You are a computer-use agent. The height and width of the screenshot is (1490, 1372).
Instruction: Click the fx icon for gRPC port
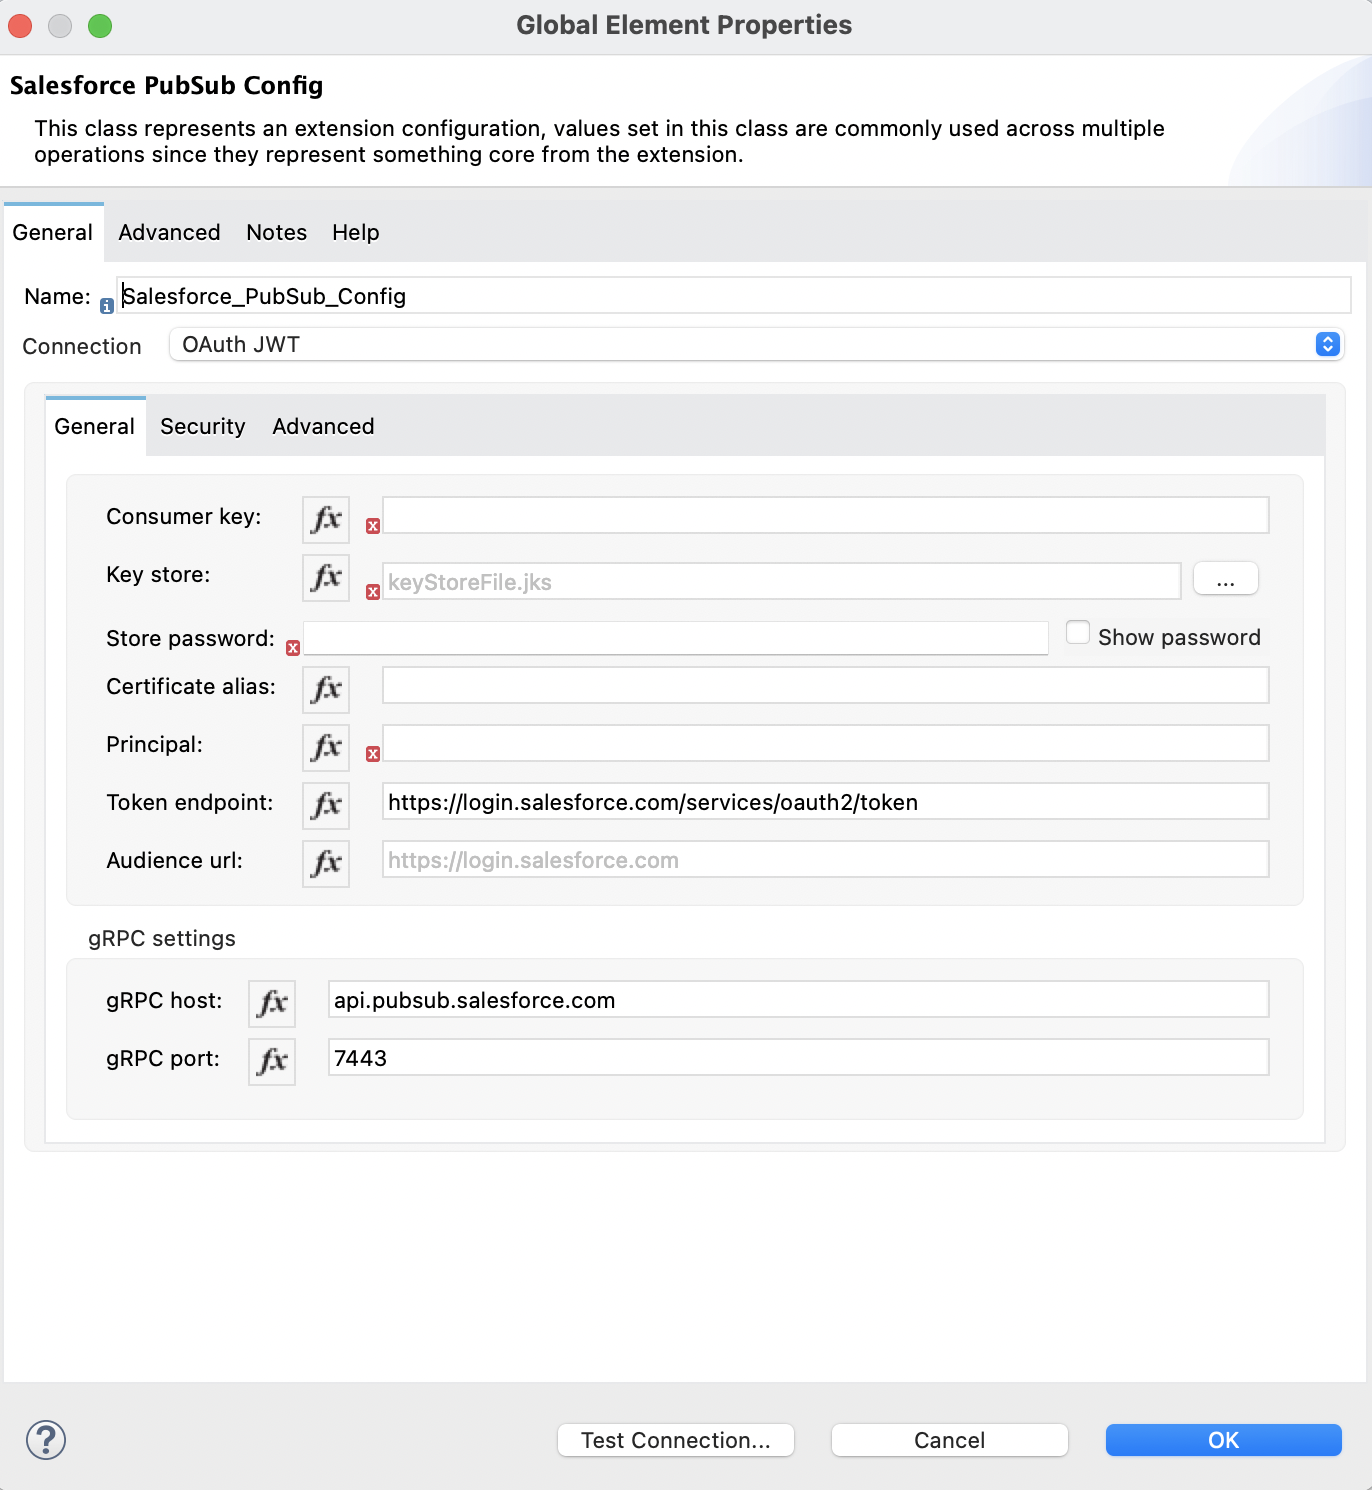coord(271,1061)
